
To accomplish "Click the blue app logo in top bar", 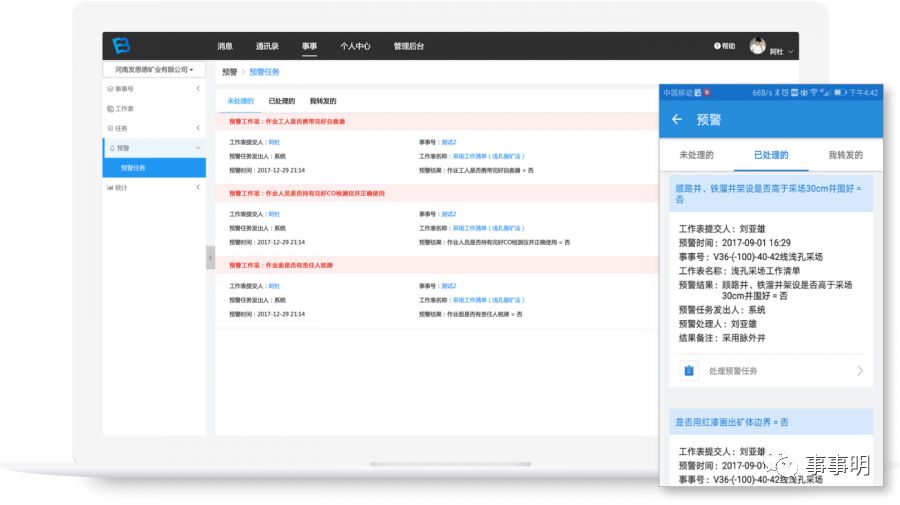I will click(122, 46).
